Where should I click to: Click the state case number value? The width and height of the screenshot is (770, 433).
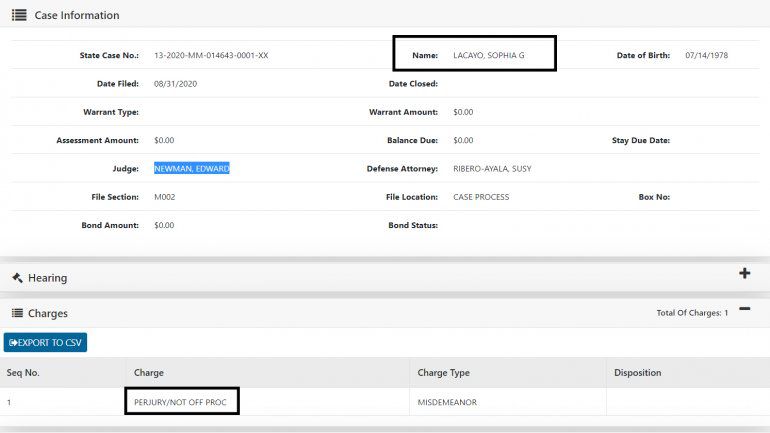tap(211, 55)
